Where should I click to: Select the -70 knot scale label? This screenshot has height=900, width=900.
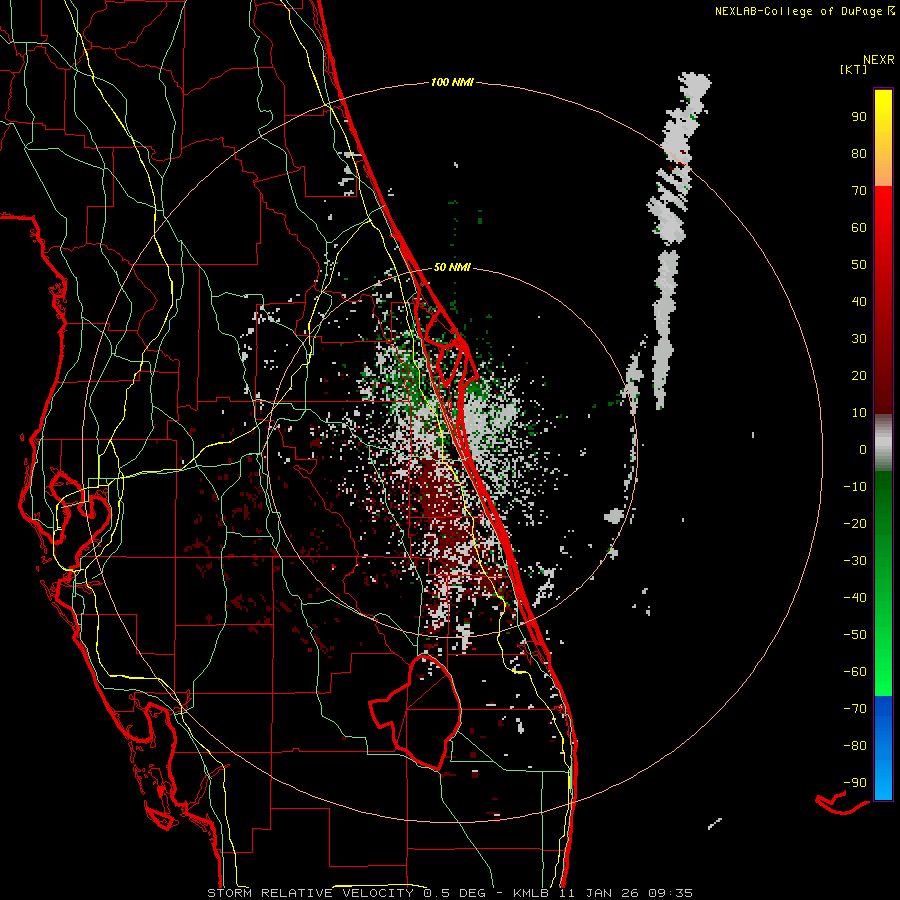[855, 709]
